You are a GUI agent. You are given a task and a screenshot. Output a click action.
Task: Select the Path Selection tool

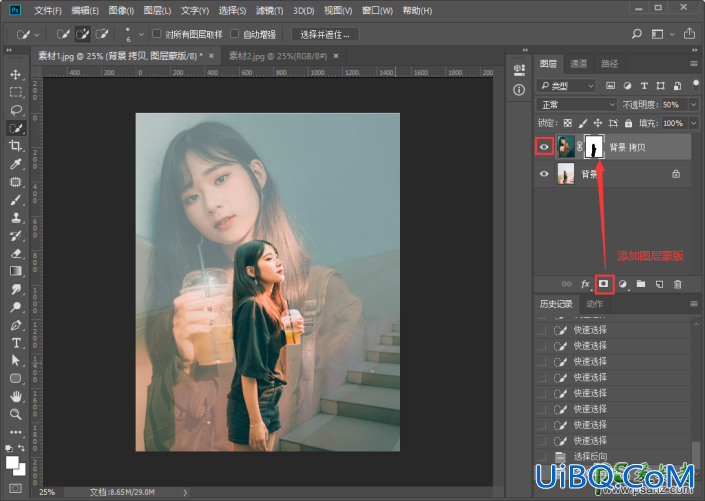point(16,360)
